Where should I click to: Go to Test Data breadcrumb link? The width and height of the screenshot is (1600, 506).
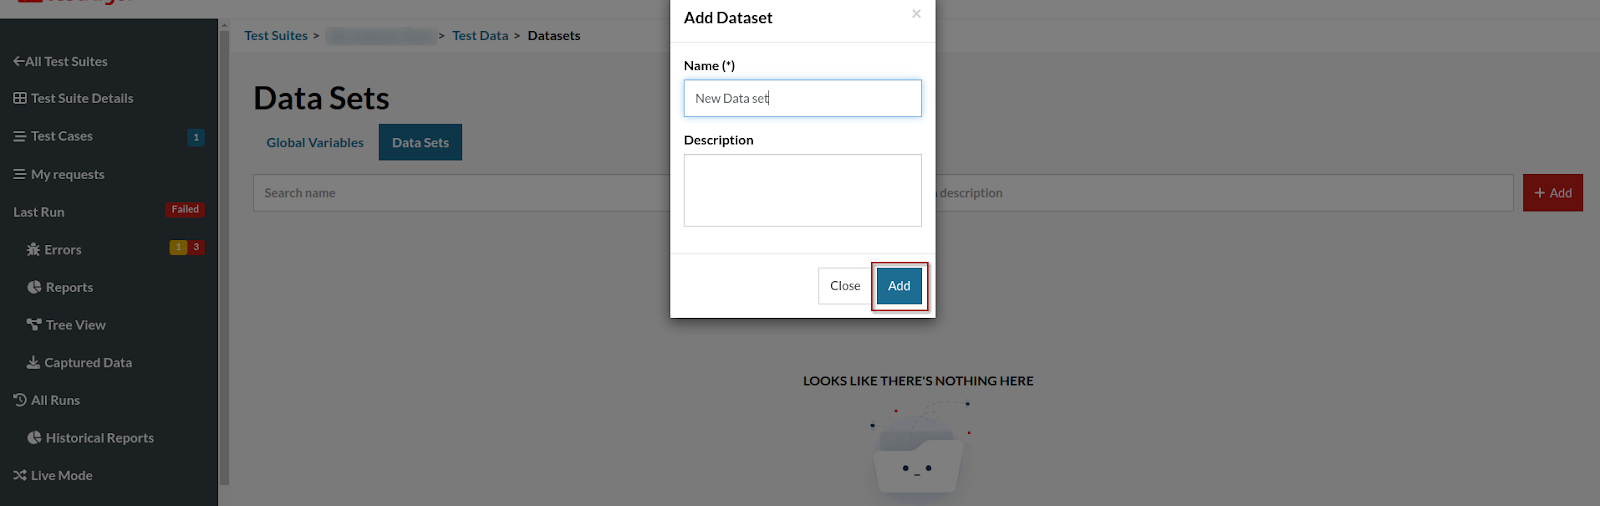click(480, 36)
